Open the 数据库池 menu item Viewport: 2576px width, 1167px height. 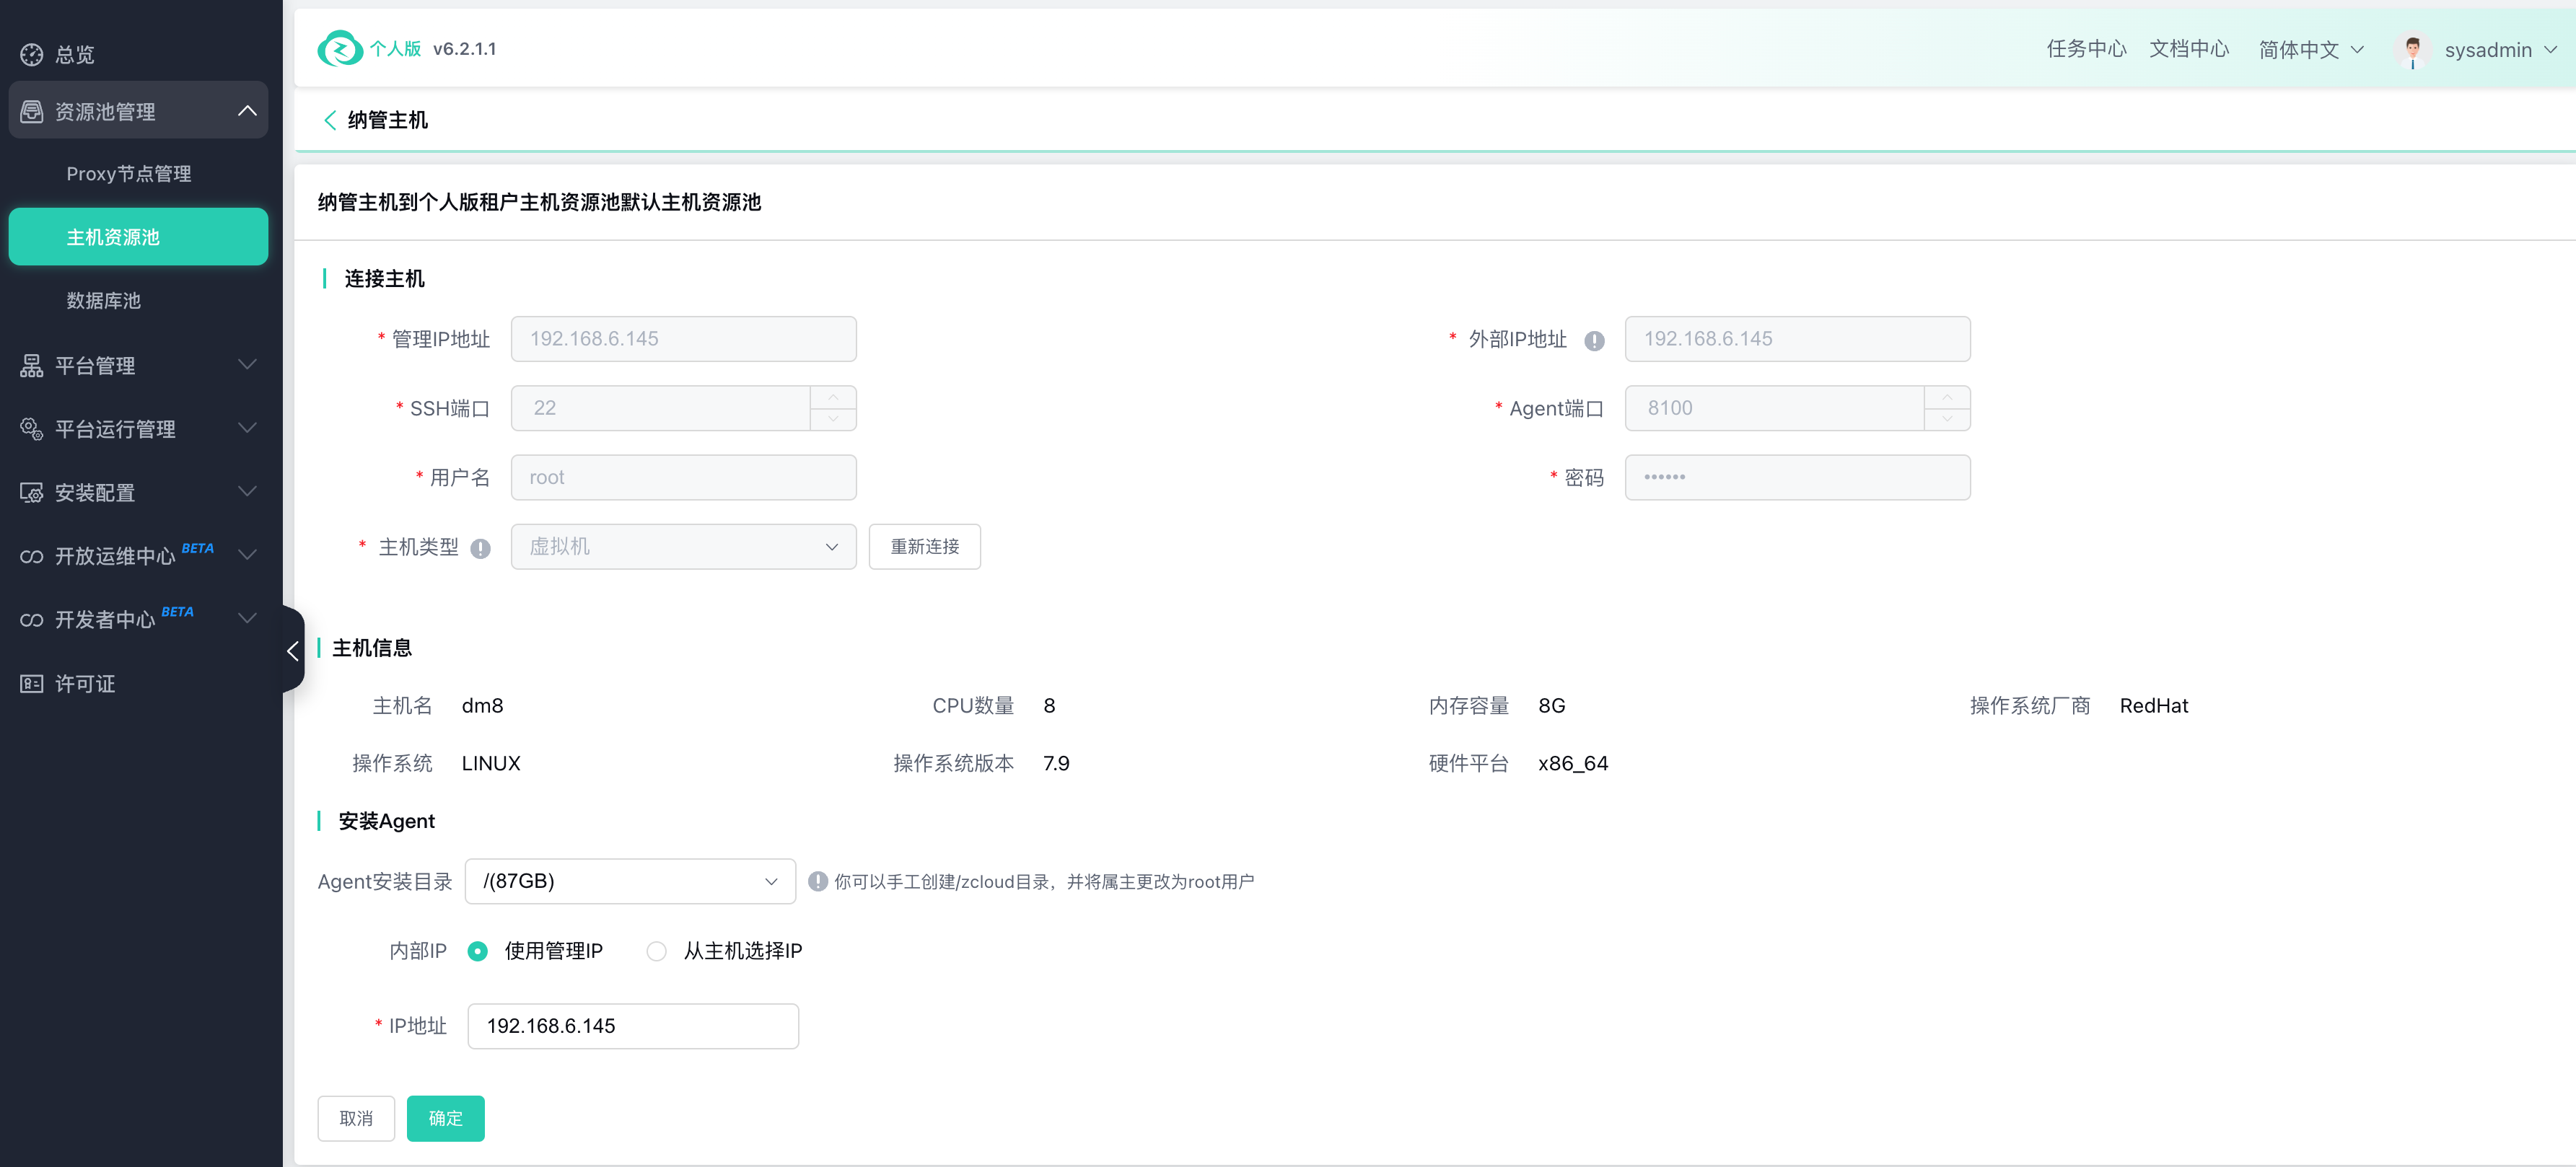tap(104, 300)
